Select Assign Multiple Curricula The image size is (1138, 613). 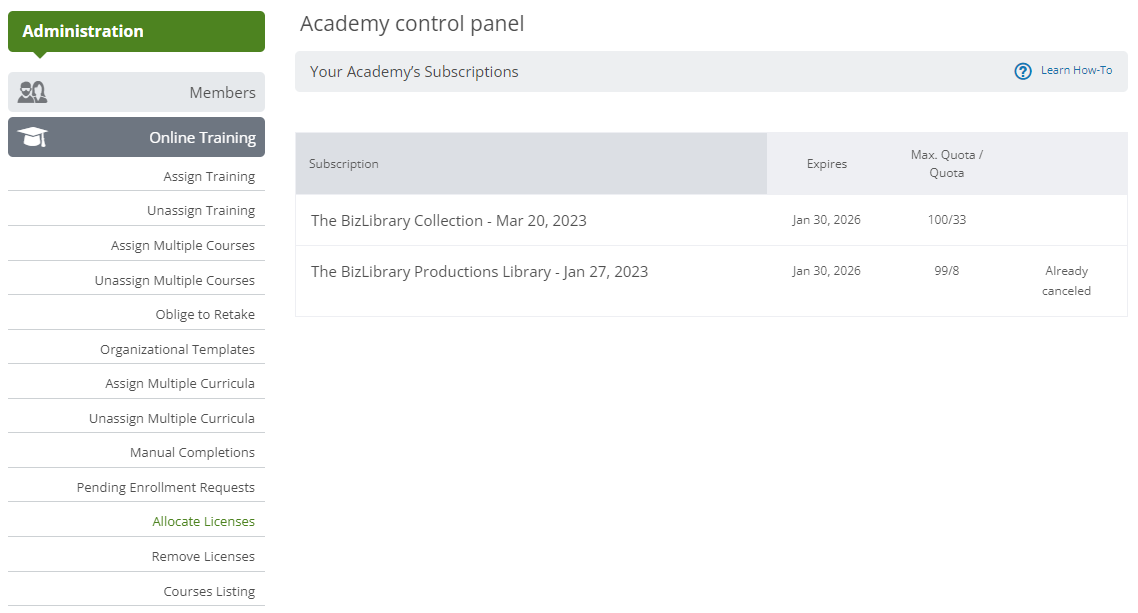click(180, 383)
